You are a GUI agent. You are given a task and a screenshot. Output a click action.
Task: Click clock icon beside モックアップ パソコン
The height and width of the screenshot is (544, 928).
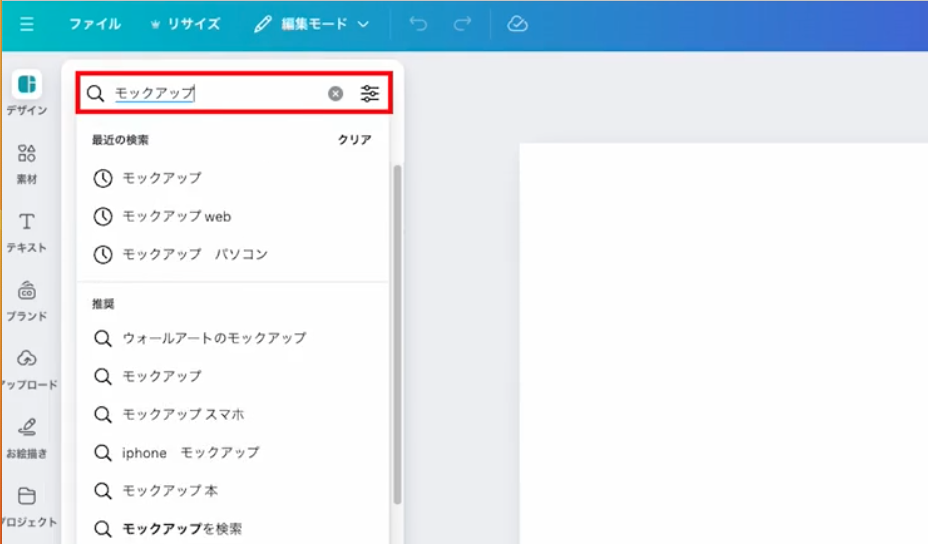(103, 255)
